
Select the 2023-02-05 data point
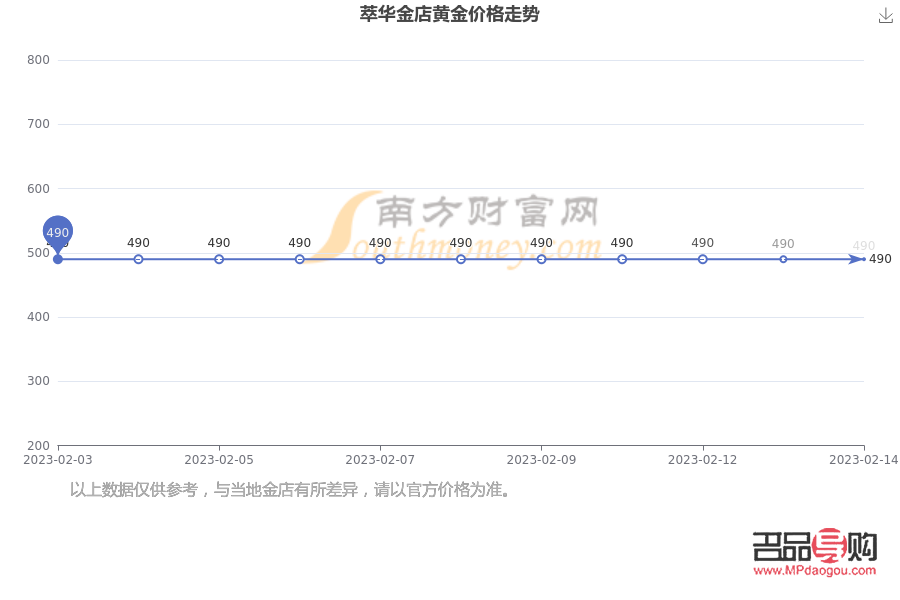(x=218, y=257)
